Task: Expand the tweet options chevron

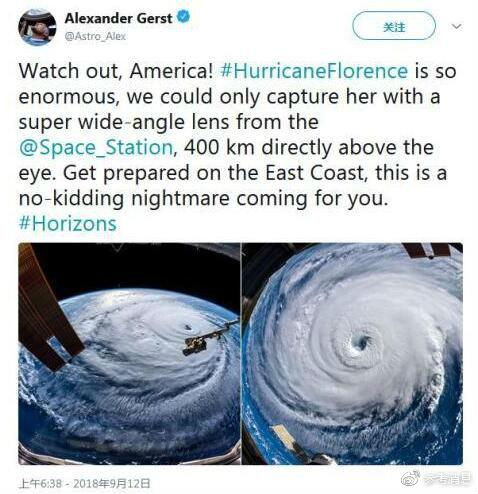Action: click(x=456, y=26)
